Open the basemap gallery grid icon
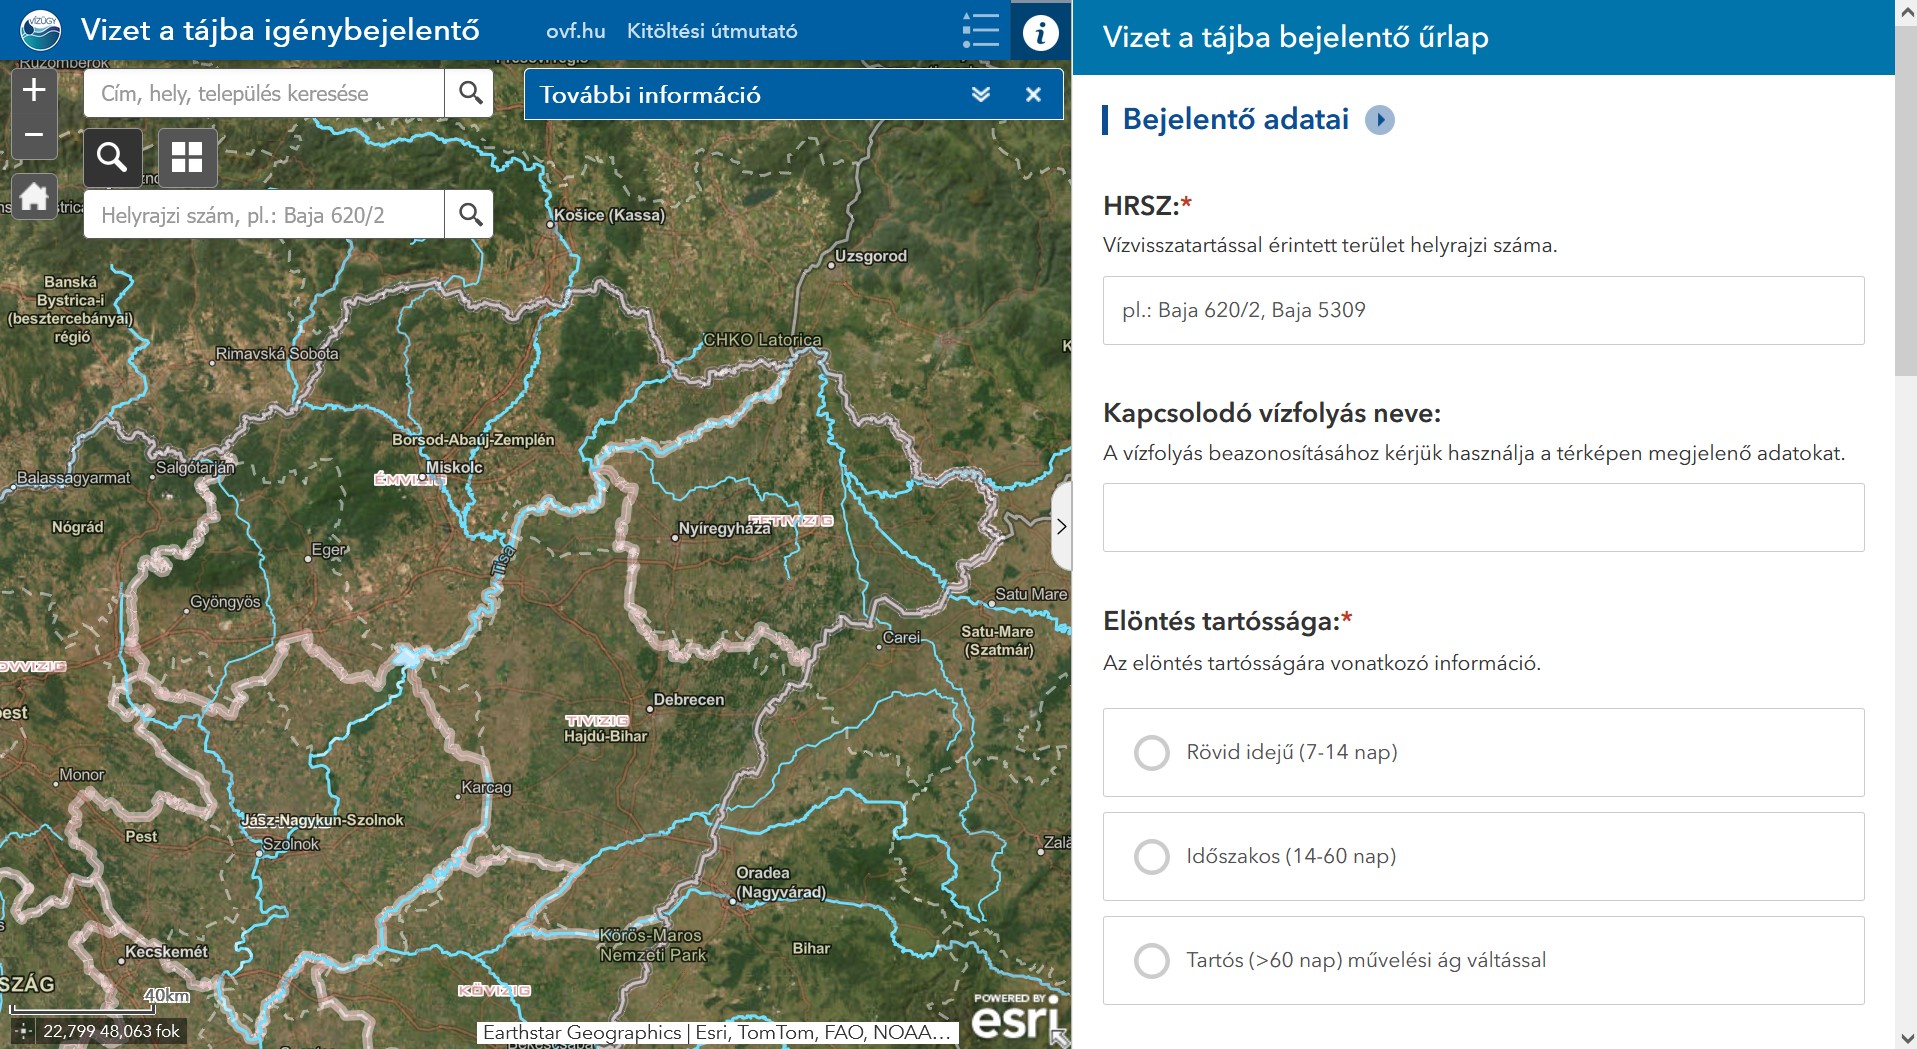 point(187,157)
